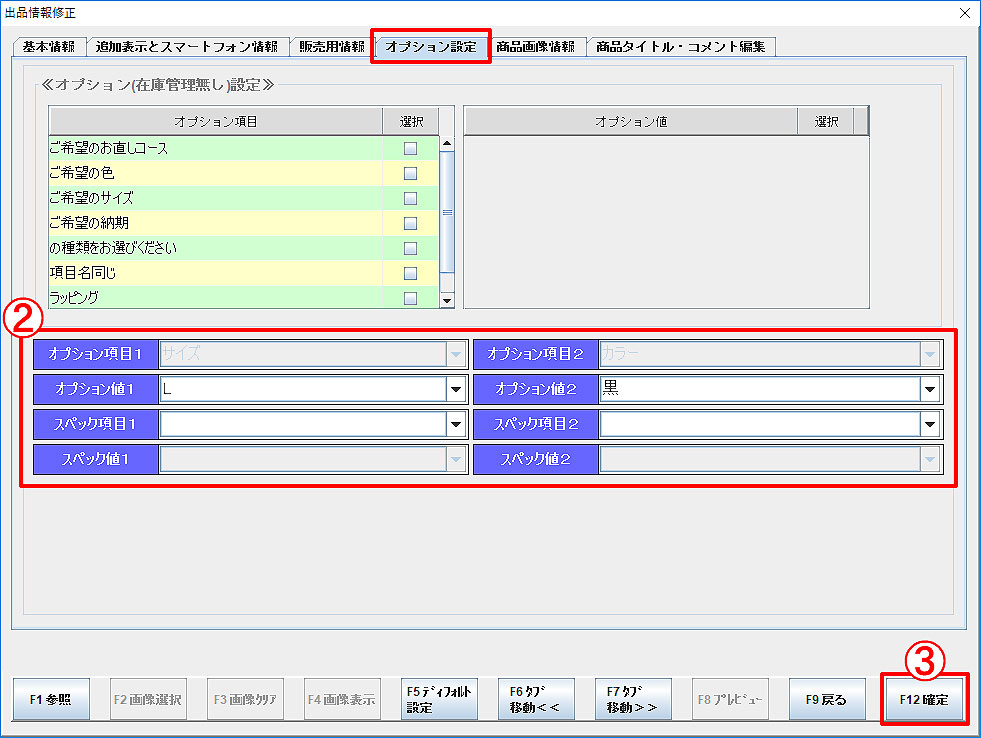Select the ご希望の納期 checkbox

point(410,223)
